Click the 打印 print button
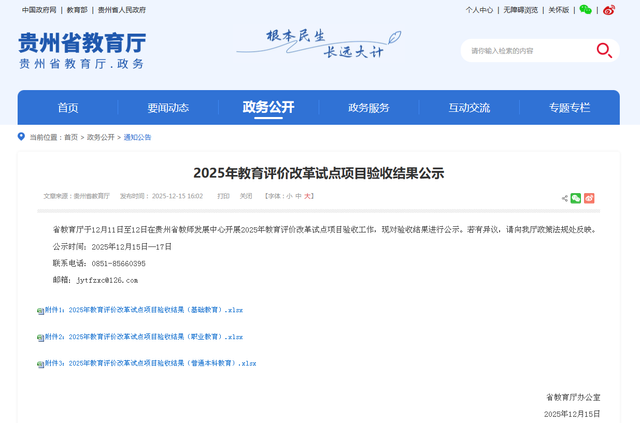This screenshot has height=423, width=640. pyautogui.click(x=223, y=196)
